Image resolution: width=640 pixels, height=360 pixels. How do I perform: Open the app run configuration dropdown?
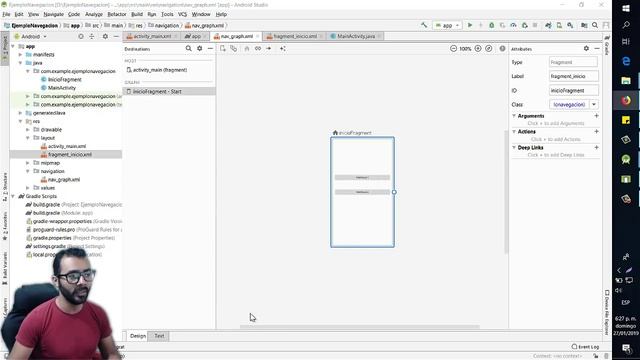point(448,25)
